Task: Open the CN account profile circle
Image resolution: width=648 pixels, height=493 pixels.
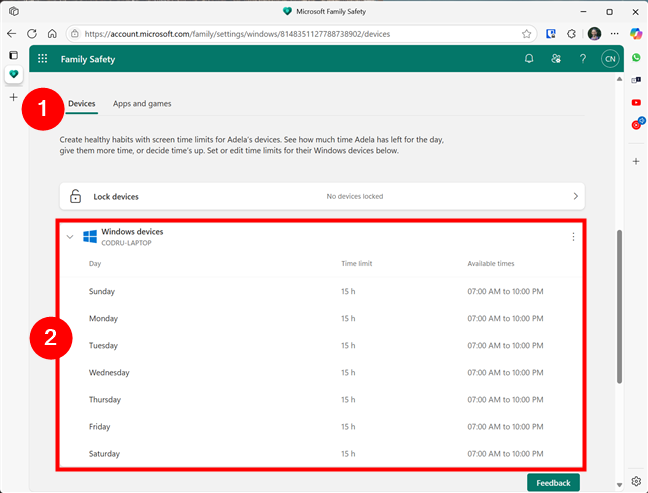Action: 610,59
